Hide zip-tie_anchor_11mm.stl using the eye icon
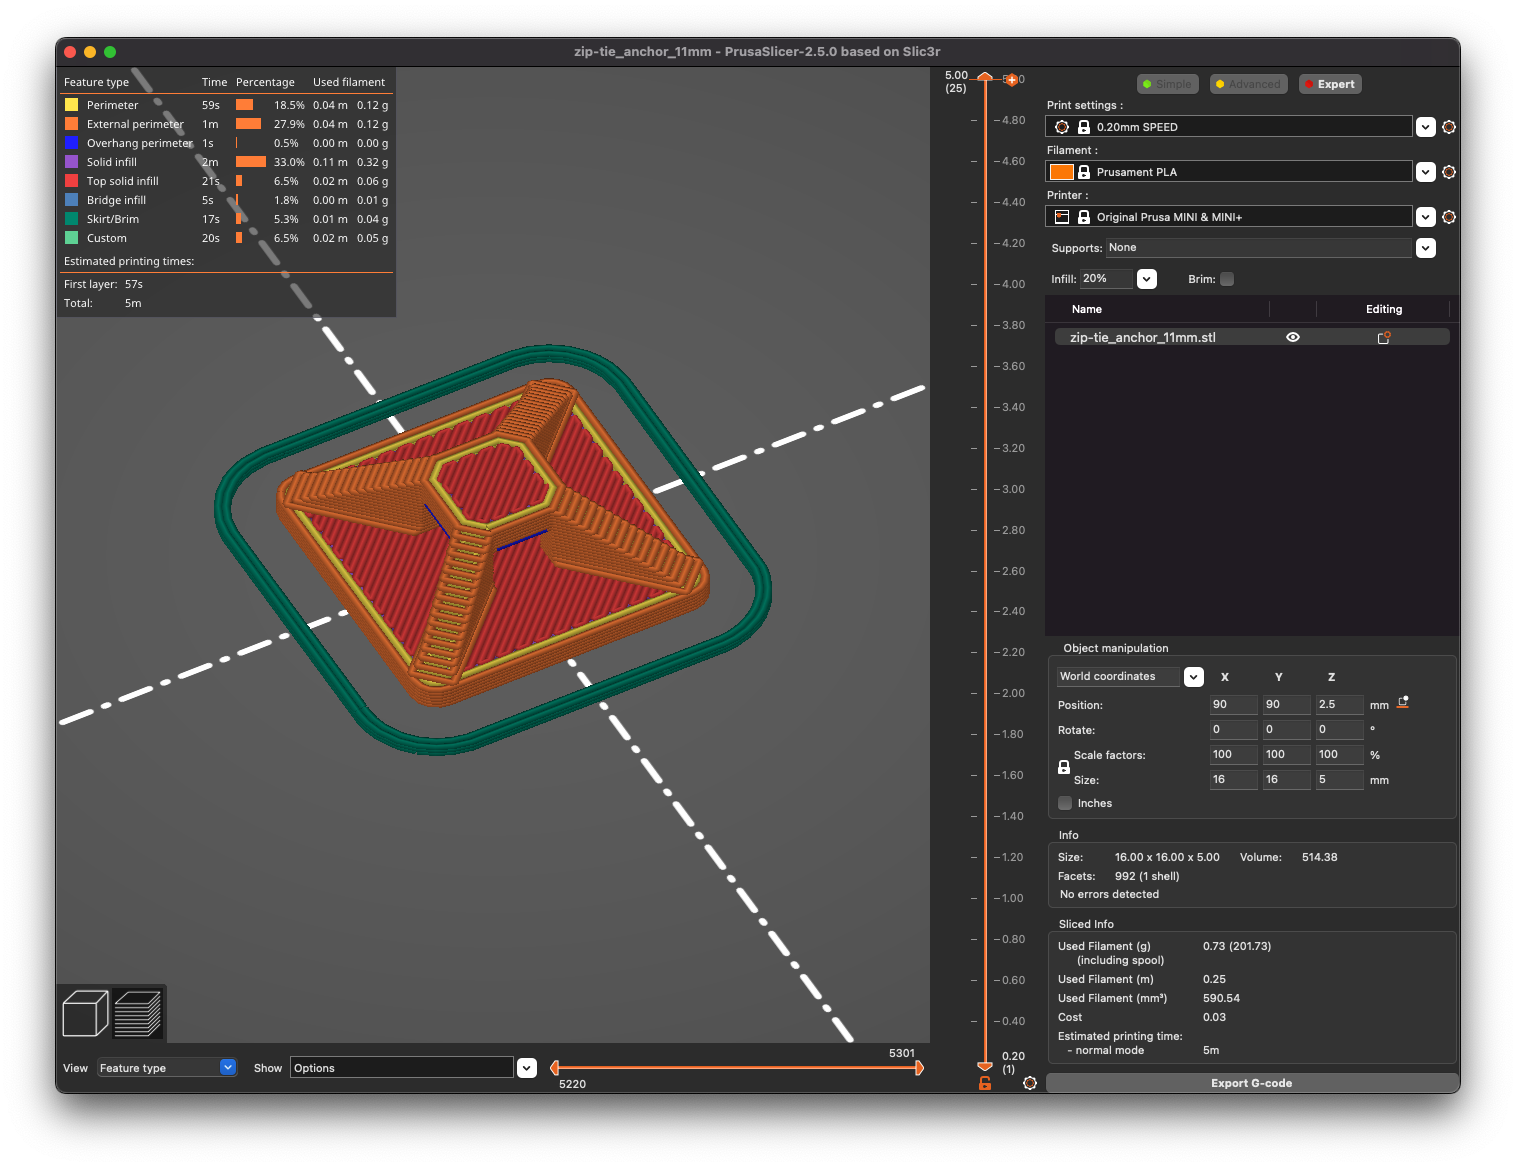The width and height of the screenshot is (1516, 1167). pos(1292,338)
